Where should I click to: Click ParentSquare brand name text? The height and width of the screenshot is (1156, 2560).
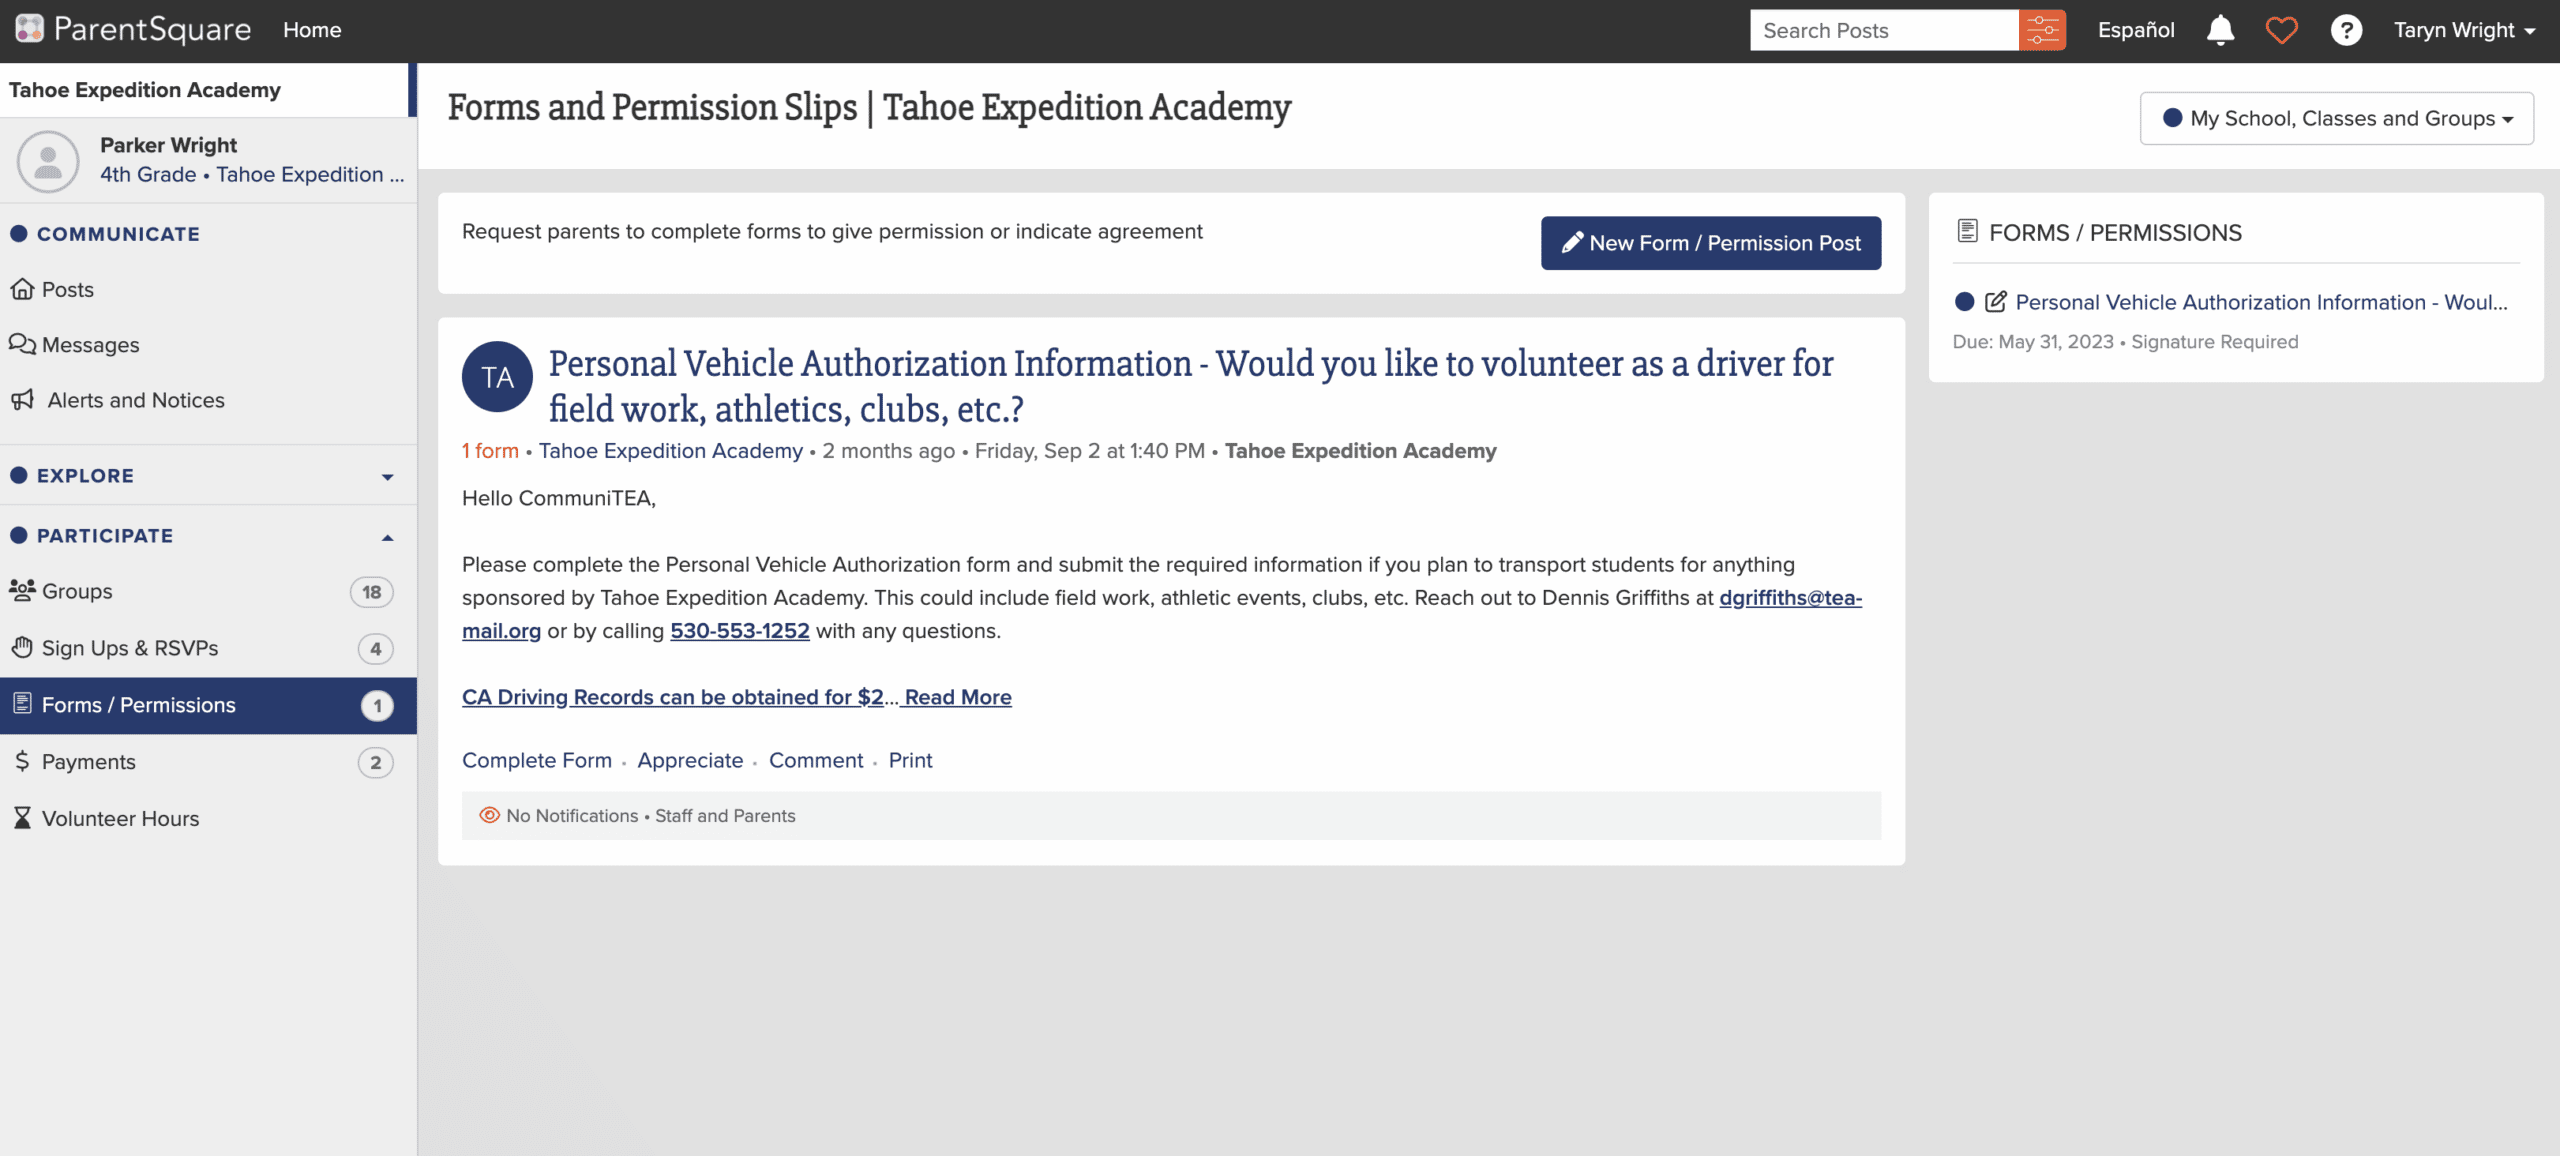(152, 29)
